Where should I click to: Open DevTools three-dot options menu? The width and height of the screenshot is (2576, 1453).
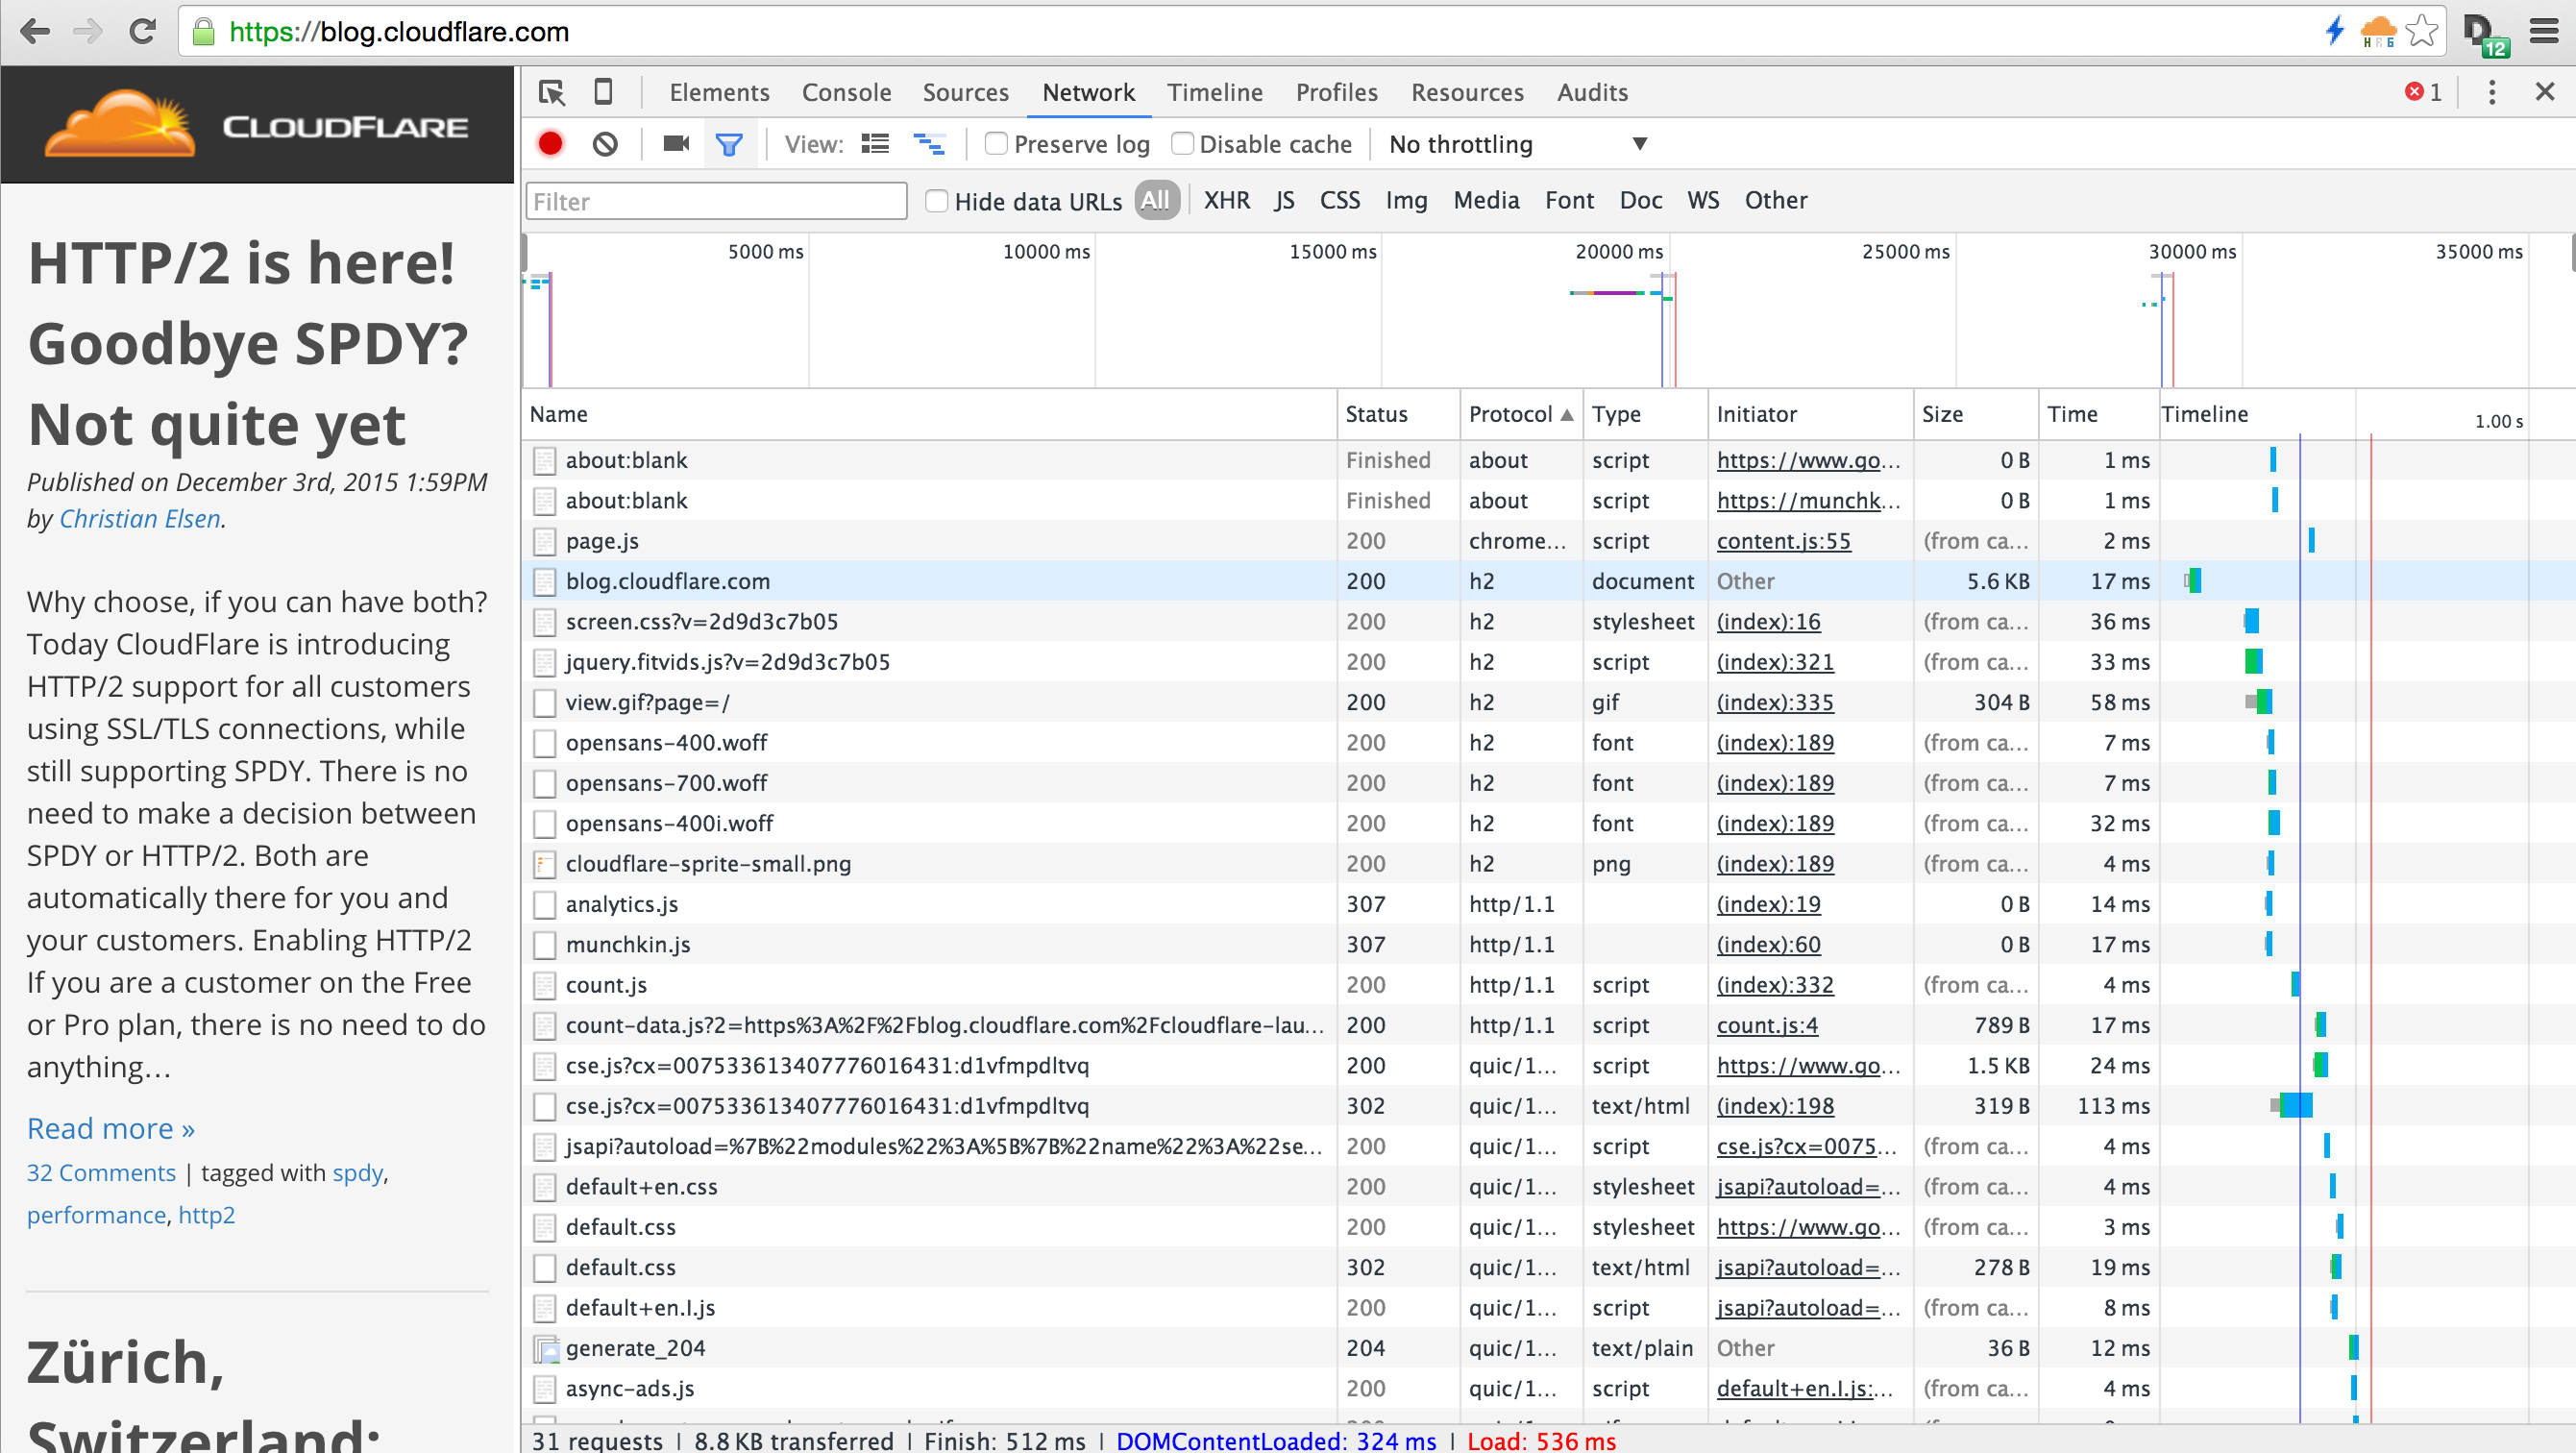click(x=2492, y=92)
